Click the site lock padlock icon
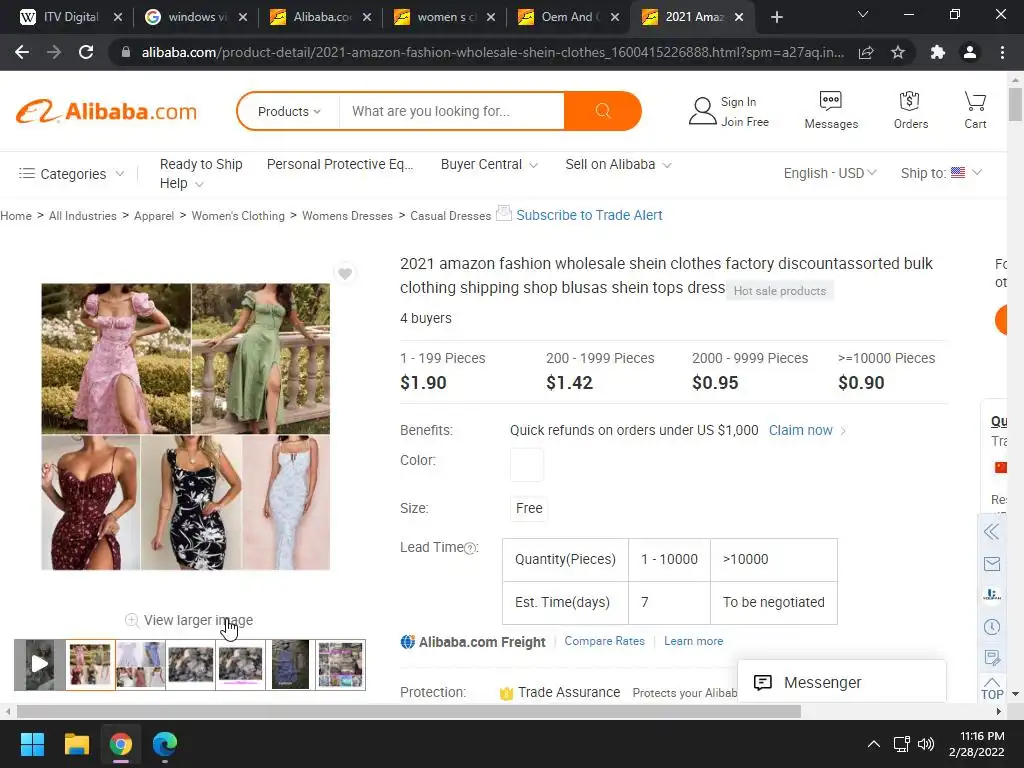 [x=126, y=52]
